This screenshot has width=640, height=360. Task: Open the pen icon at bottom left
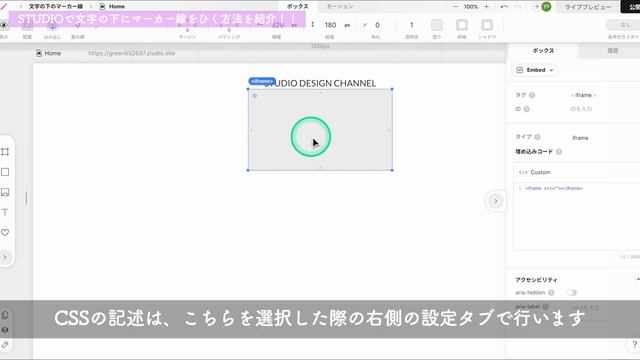[x=5, y=345]
